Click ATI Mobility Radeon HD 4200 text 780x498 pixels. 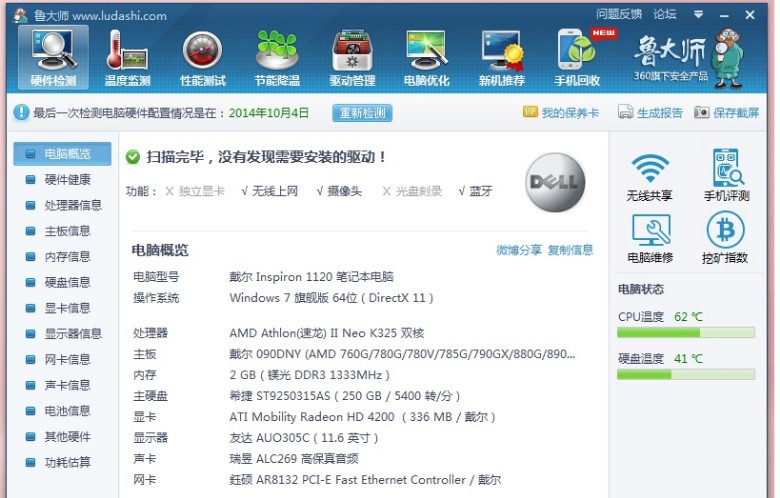click(x=362, y=417)
